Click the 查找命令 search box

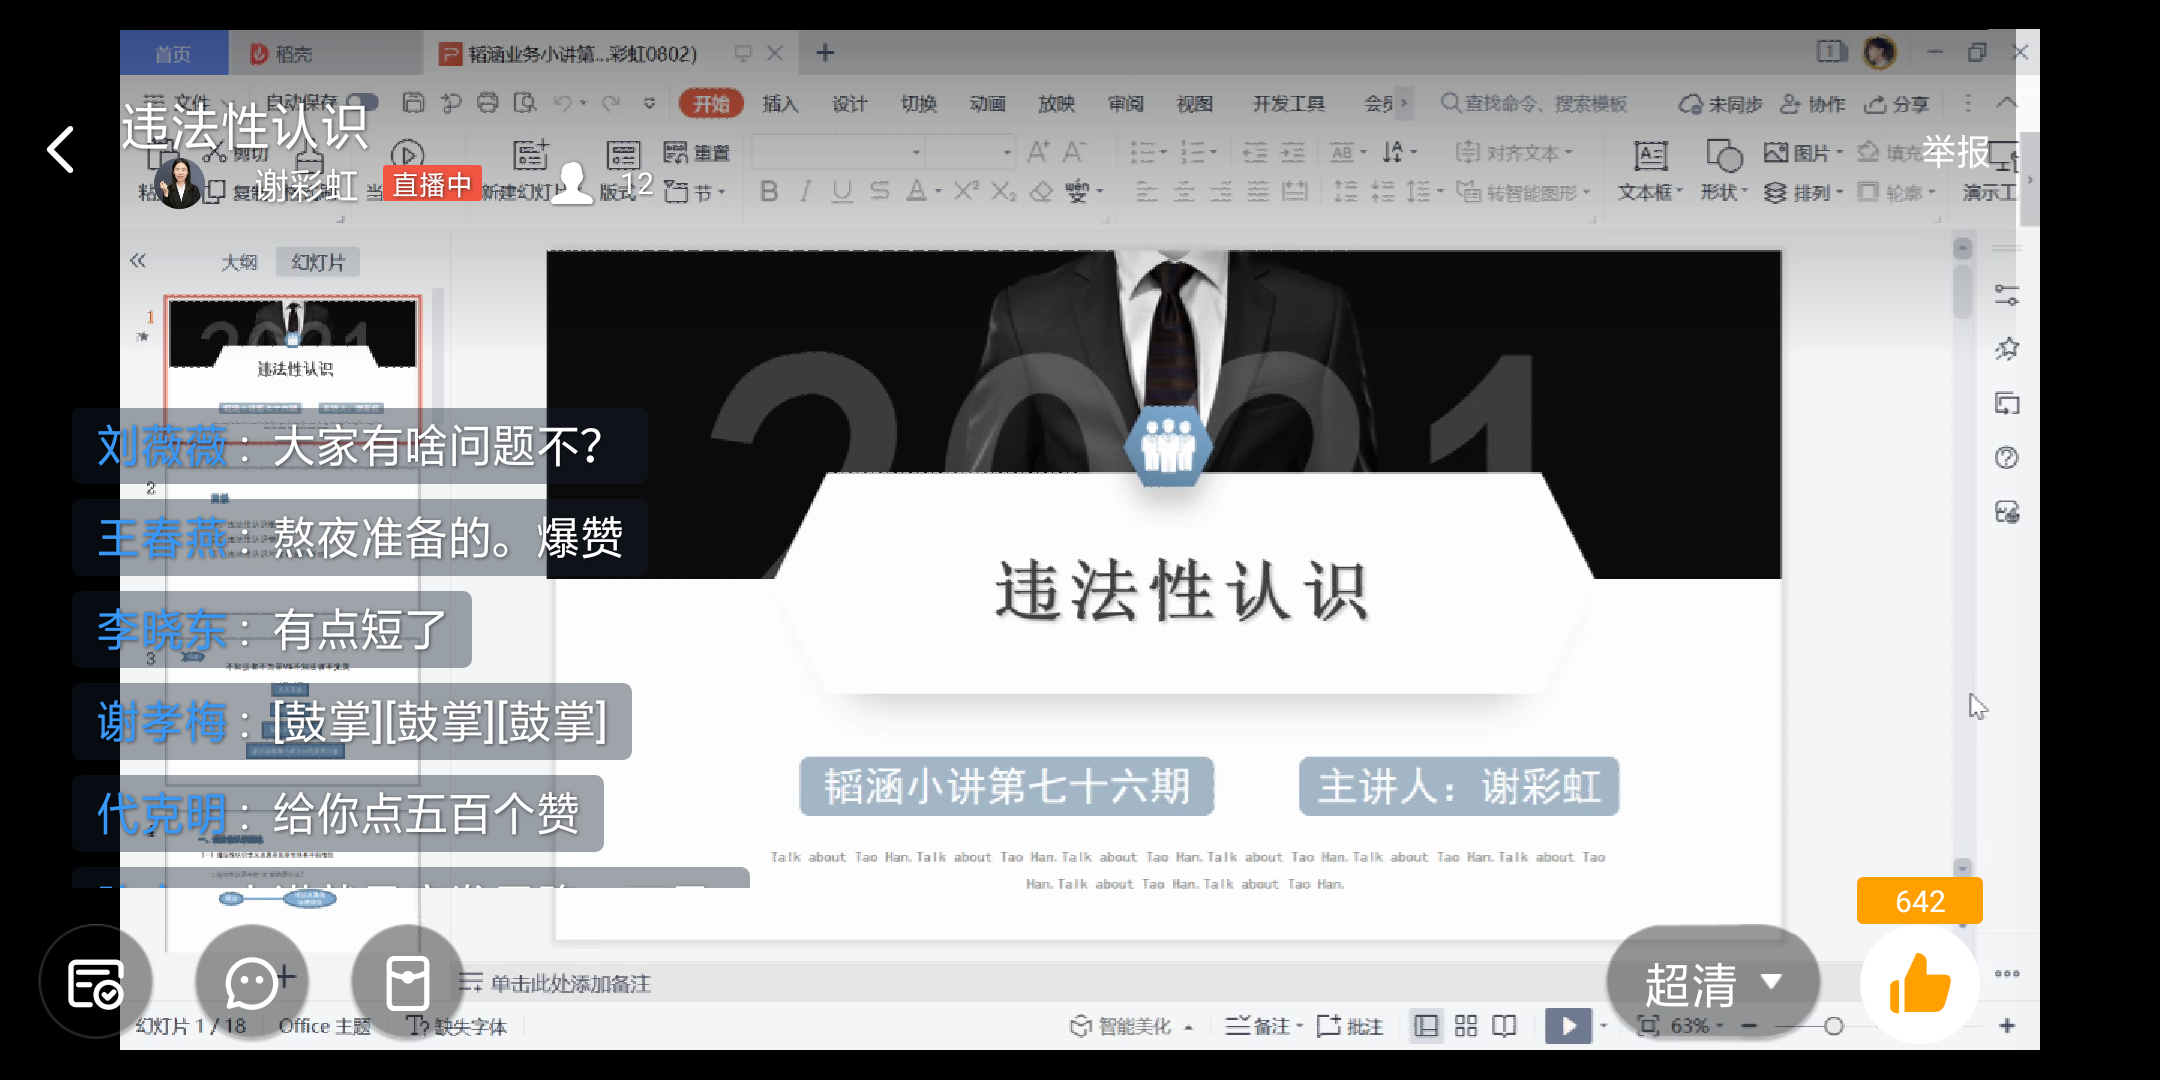(x=1534, y=104)
